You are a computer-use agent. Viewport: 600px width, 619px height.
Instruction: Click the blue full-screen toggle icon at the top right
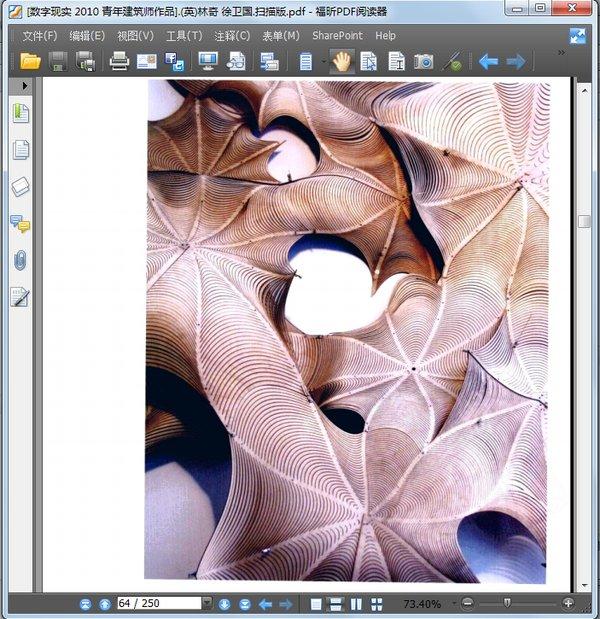click(x=578, y=36)
